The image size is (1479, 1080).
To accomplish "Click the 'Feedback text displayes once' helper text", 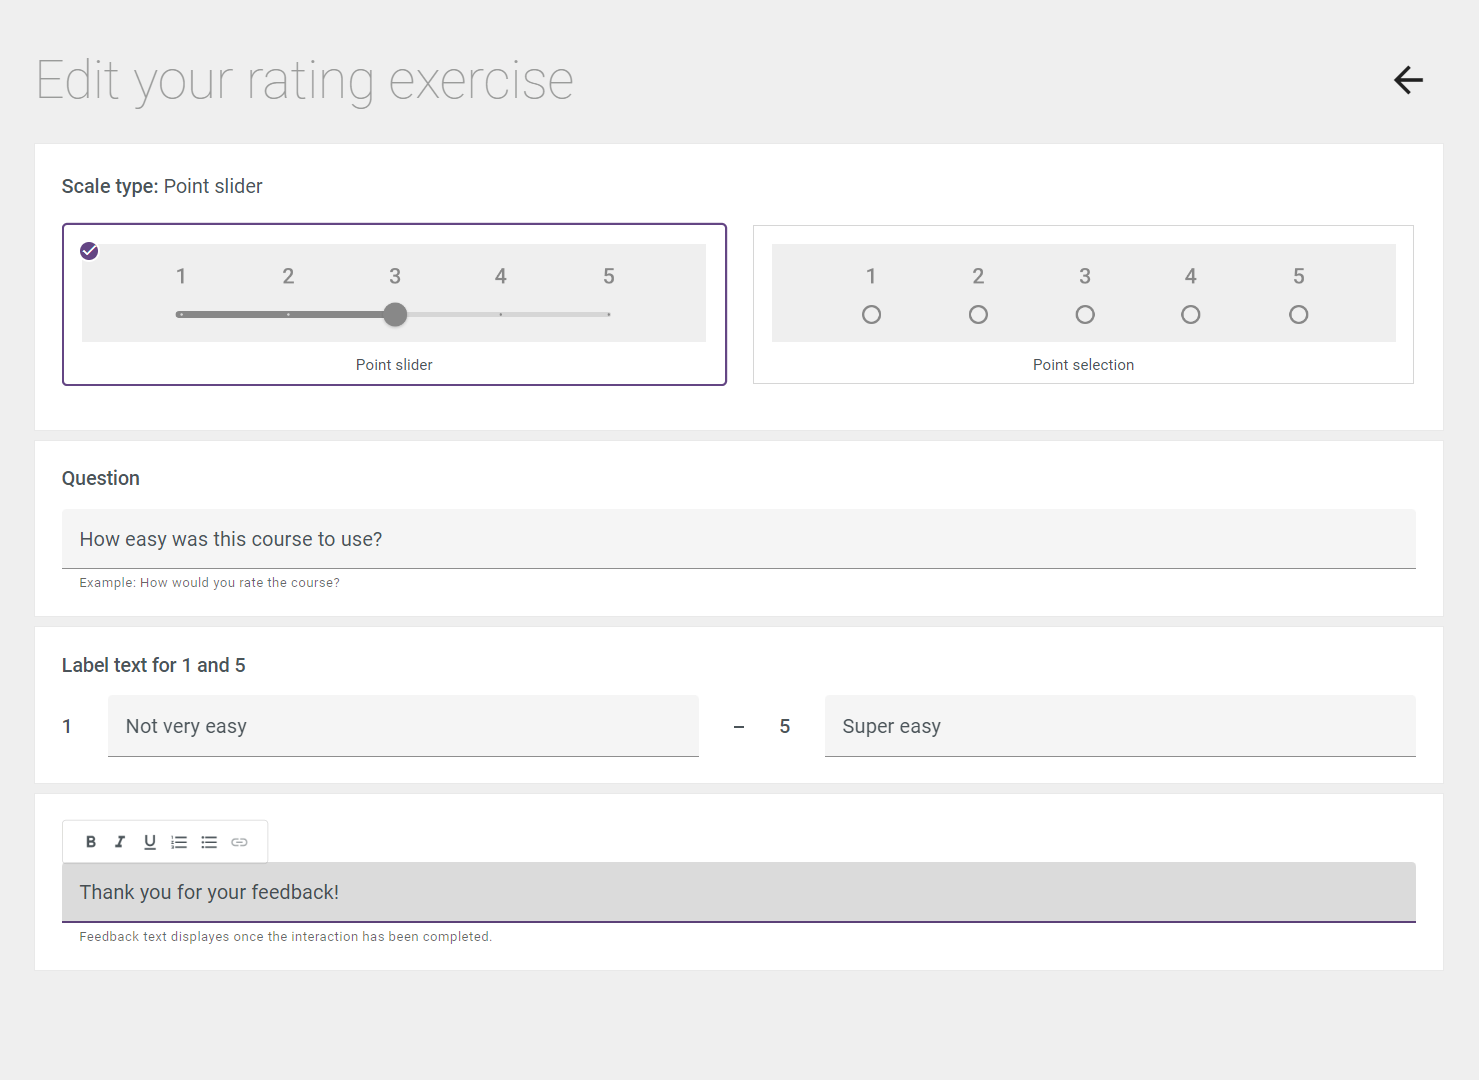I will tap(286, 937).
